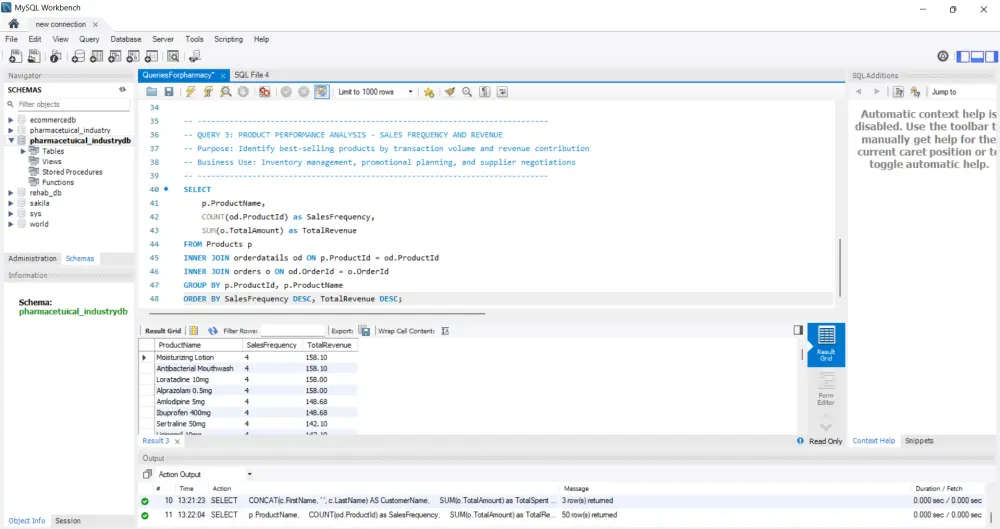Open the Limit to 1000 rows dropdown
Screen dimensions: 1000x529
pos(380,92)
